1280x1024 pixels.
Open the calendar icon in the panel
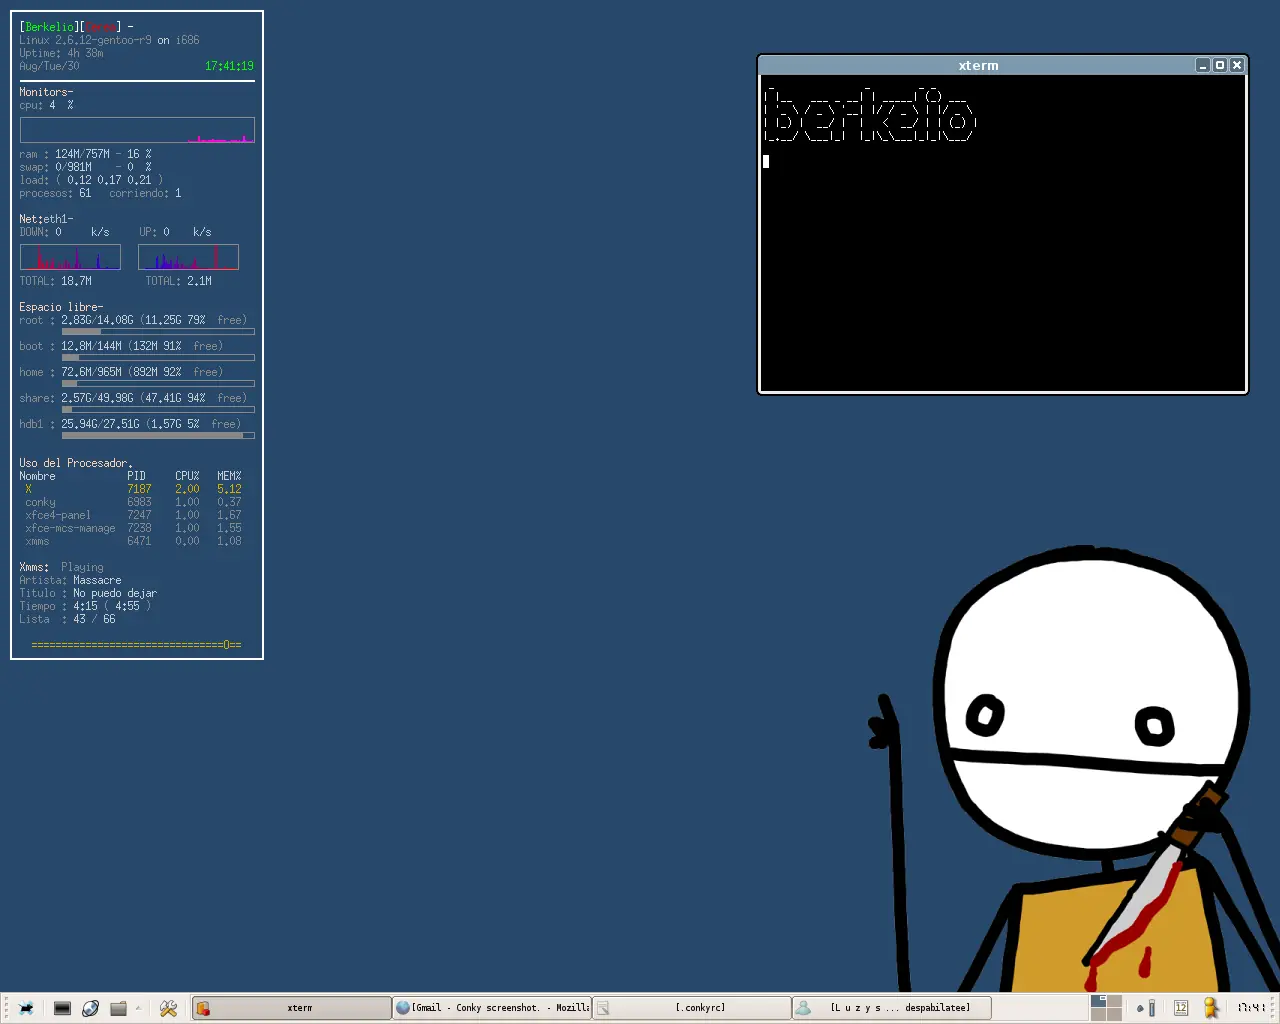1181,1008
